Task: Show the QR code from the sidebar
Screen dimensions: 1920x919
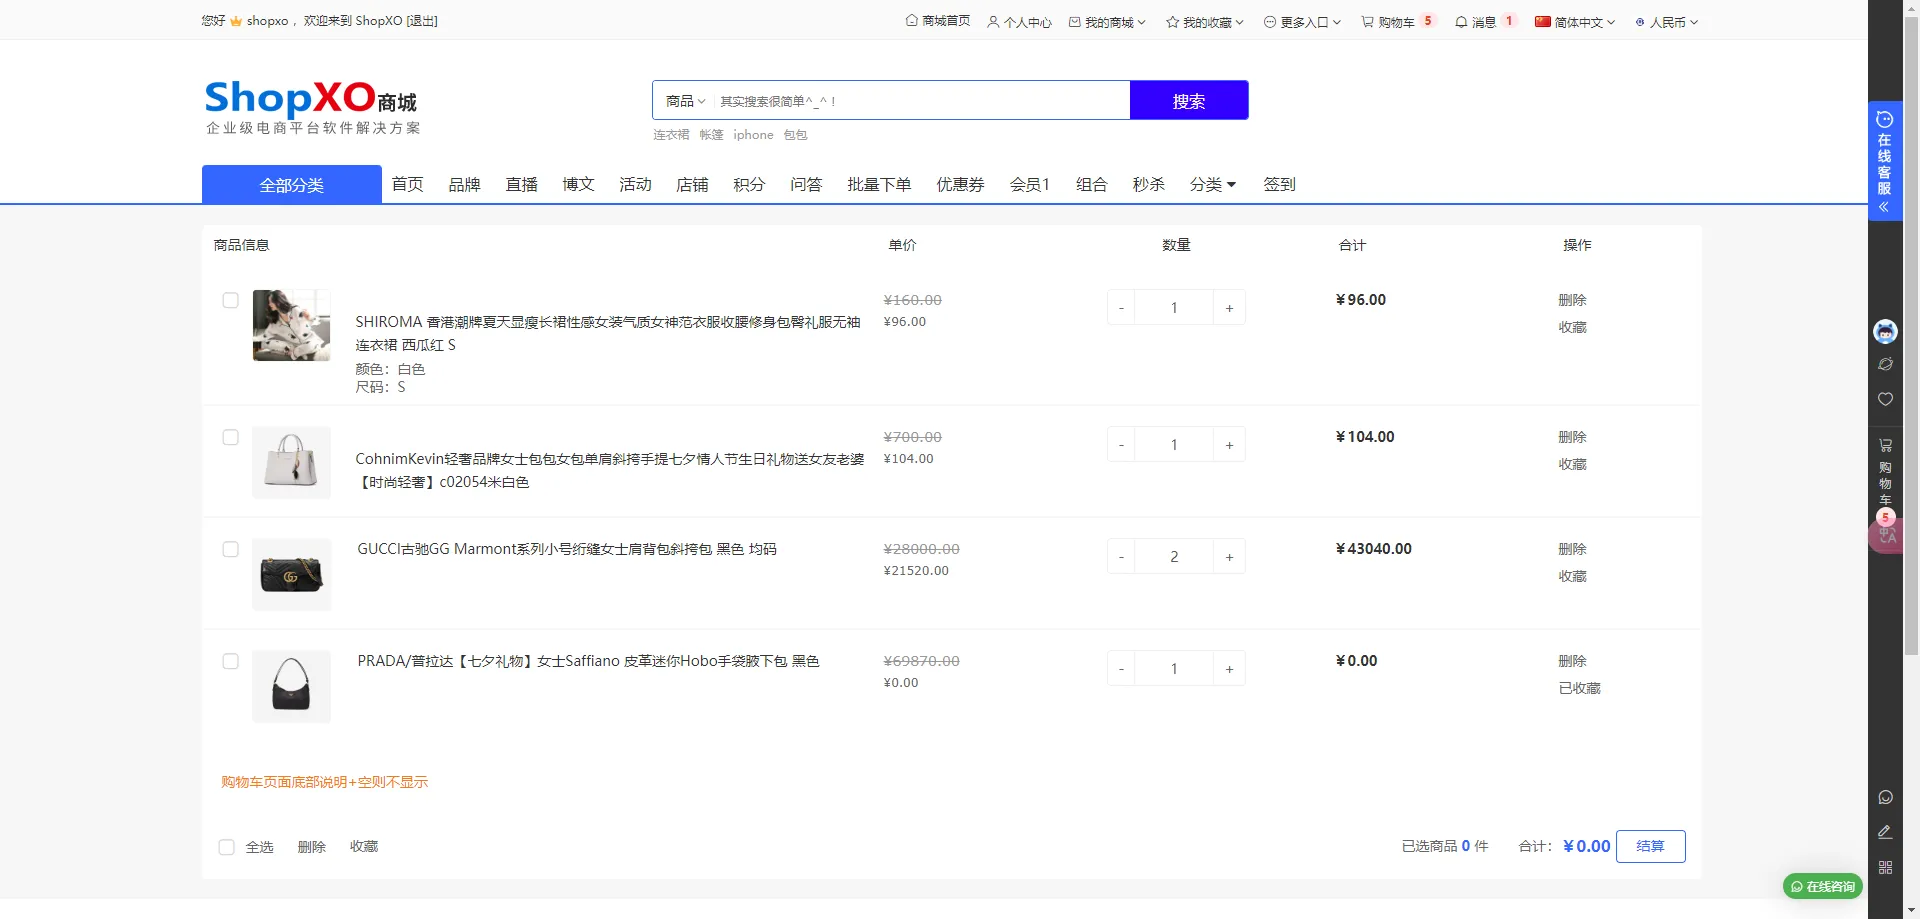Action: pyautogui.click(x=1885, y=867)
